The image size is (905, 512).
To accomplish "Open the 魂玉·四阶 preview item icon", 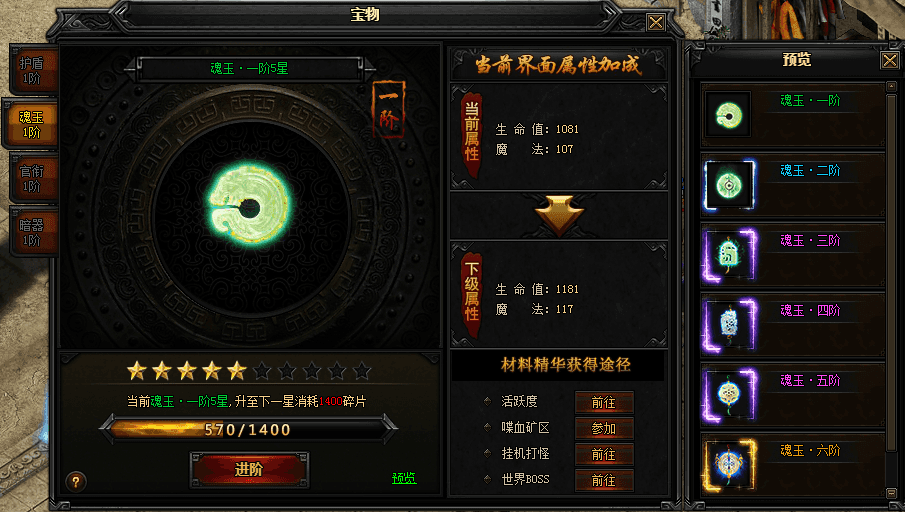I will coord(729,325).
